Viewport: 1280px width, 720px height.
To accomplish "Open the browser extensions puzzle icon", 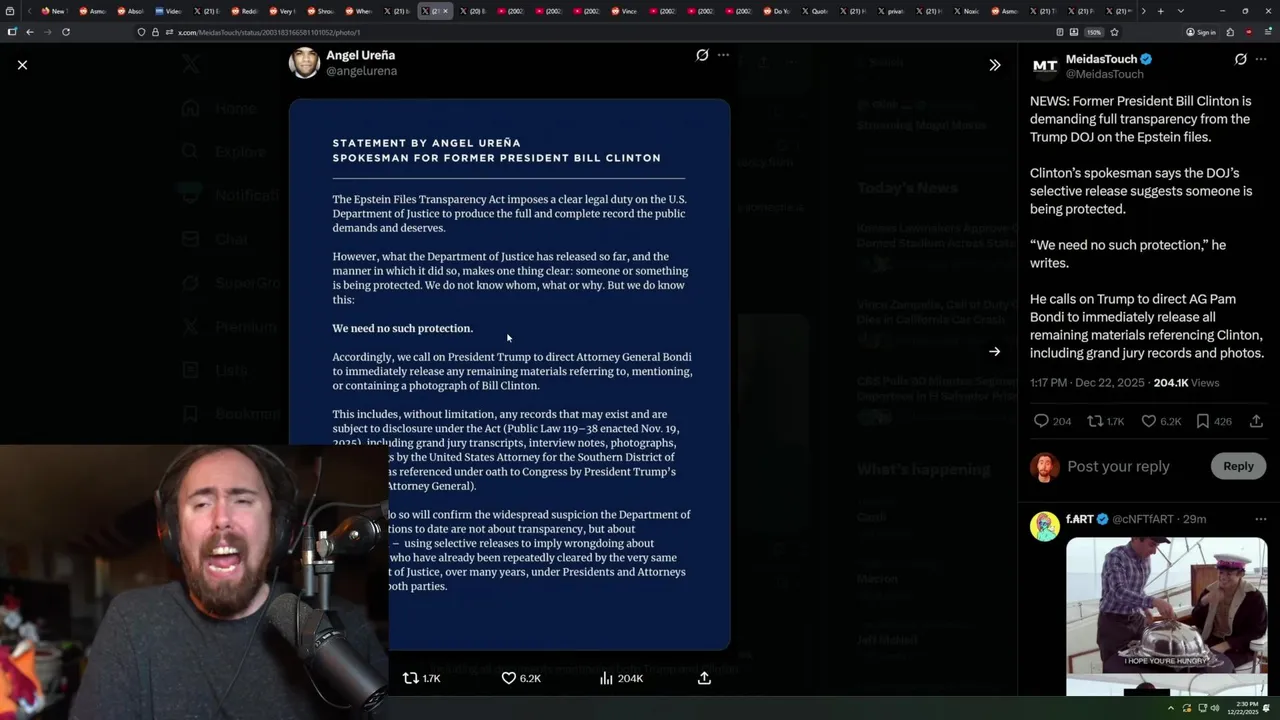I will point(1230,32).
